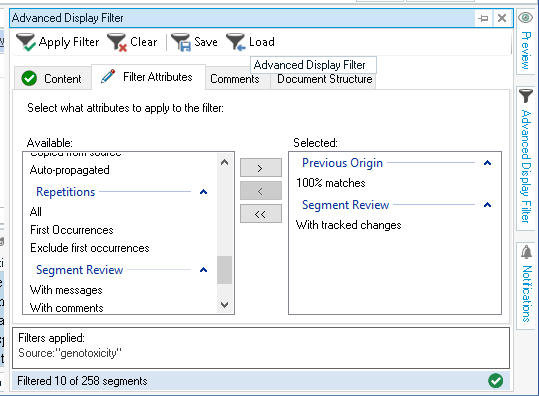539x396 pixels.
Task: Click the Save filter funnel icon
Action: pyautogui.click(x=181, y=42)
